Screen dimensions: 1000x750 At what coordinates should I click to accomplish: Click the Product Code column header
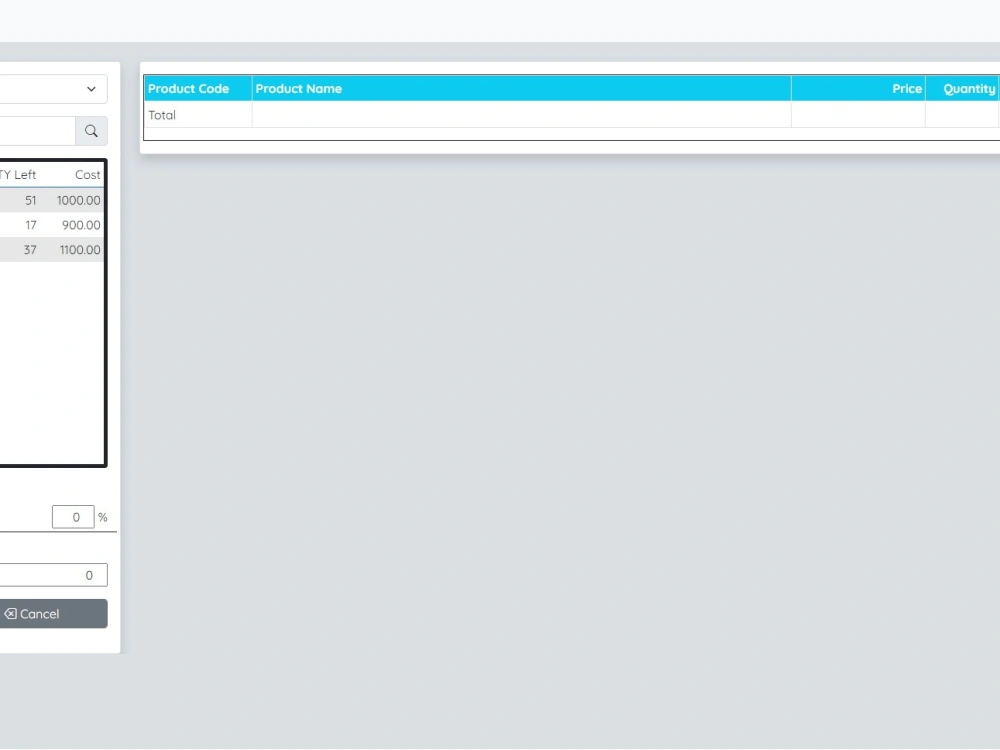click(198, 89)
